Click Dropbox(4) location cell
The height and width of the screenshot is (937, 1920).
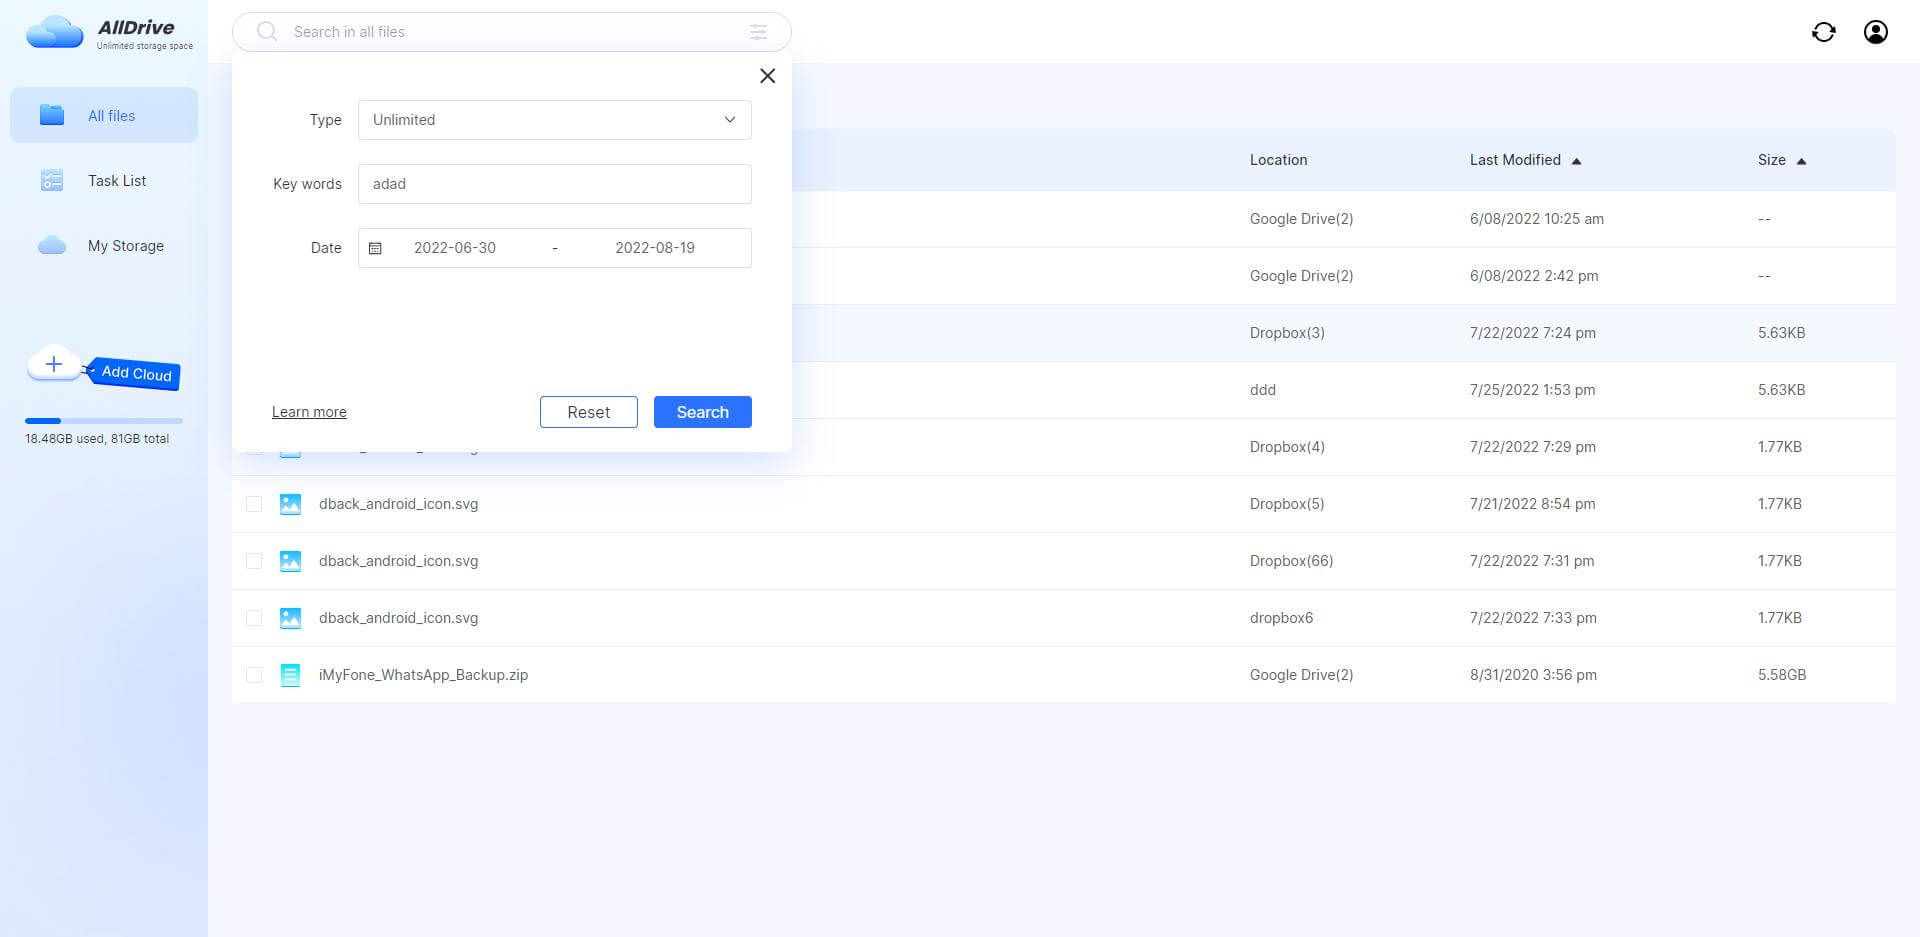point(1287,447)
